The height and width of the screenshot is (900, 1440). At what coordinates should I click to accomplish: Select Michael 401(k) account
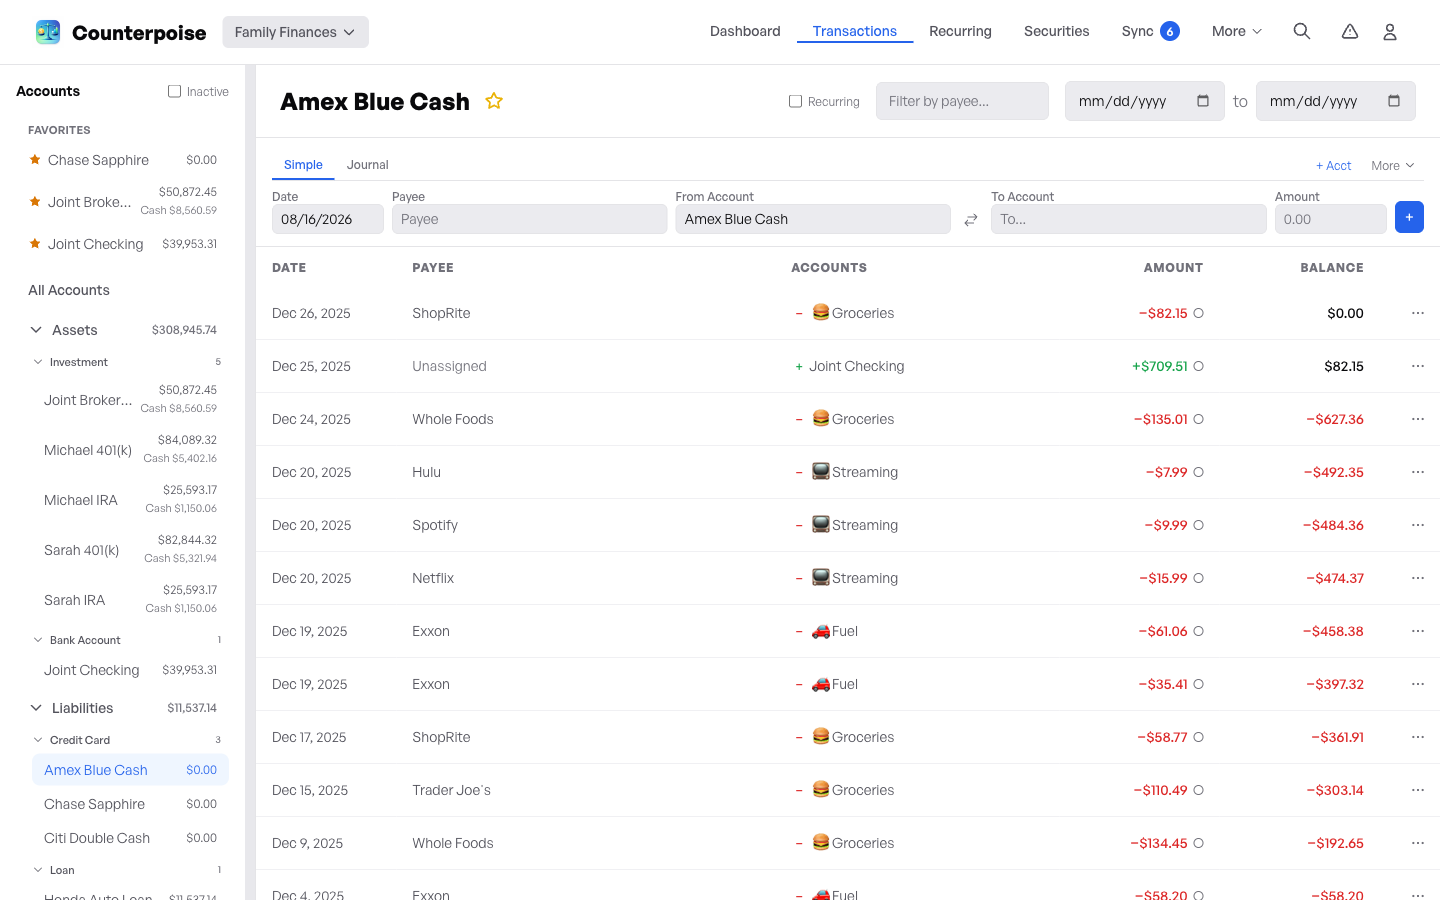pyautogui.click(x=130, y=450)
